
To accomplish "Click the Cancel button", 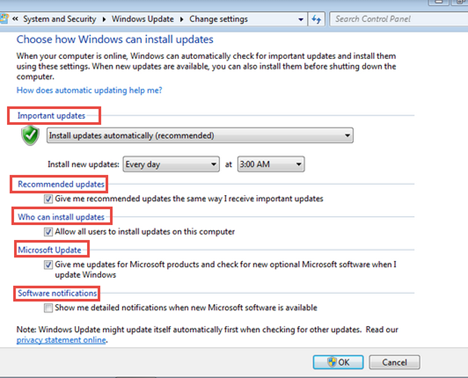I will (394, 362).
